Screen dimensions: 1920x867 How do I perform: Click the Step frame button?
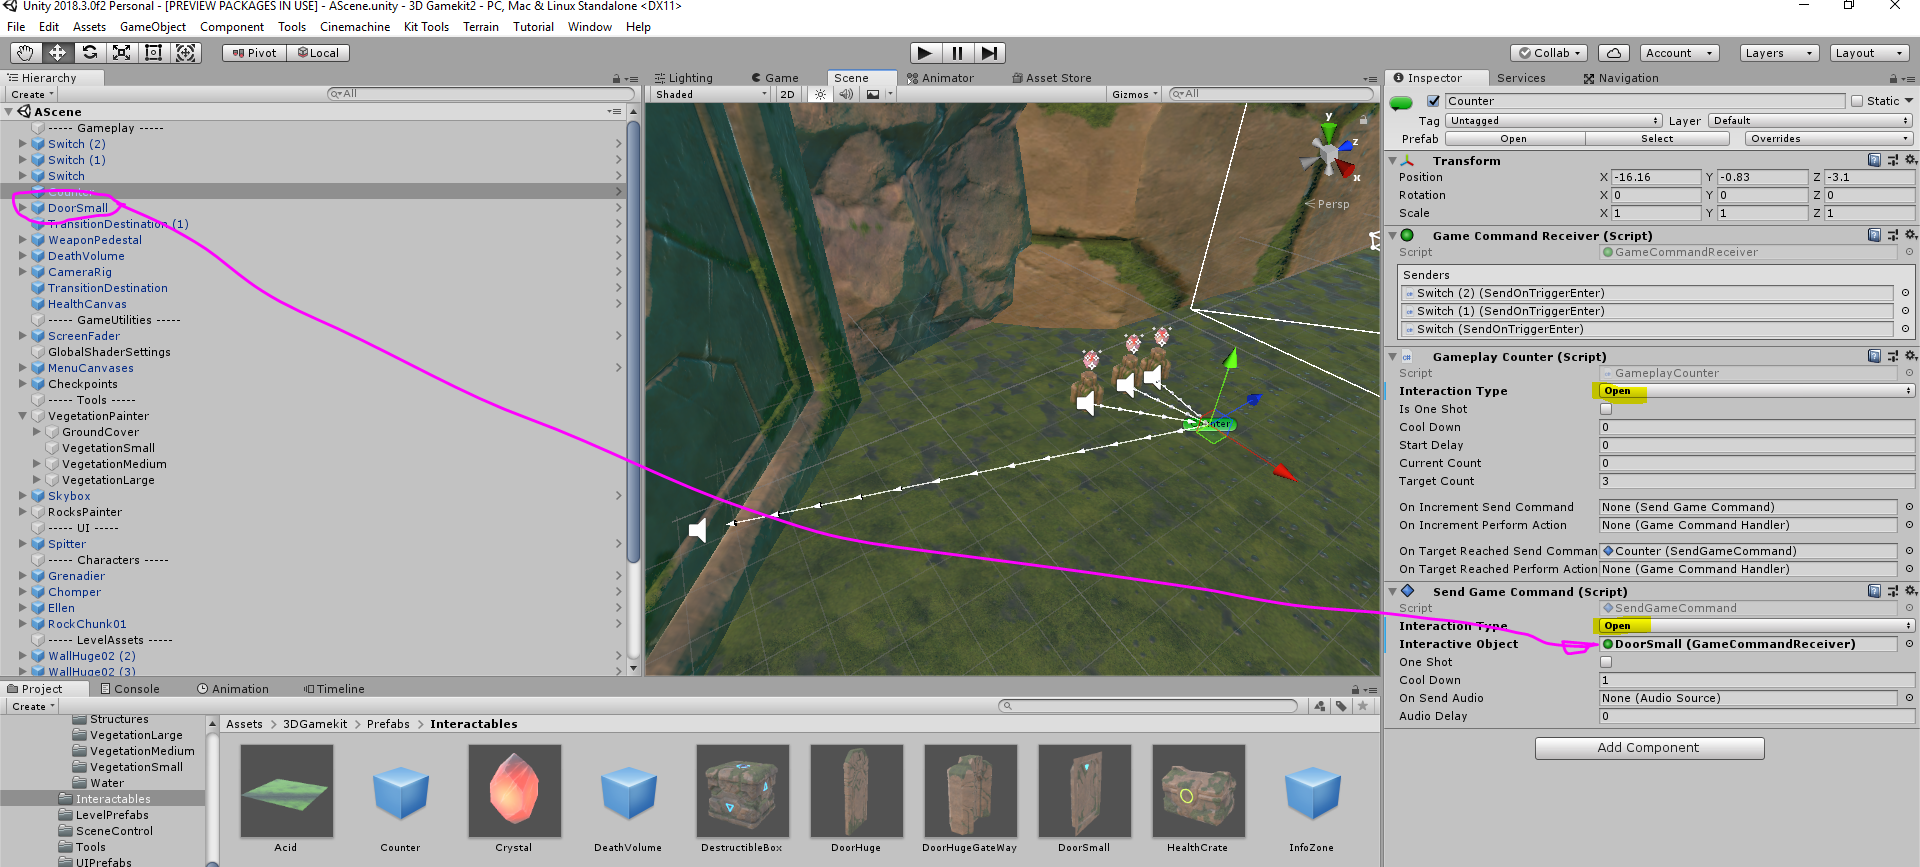click(x=989, y=53)
